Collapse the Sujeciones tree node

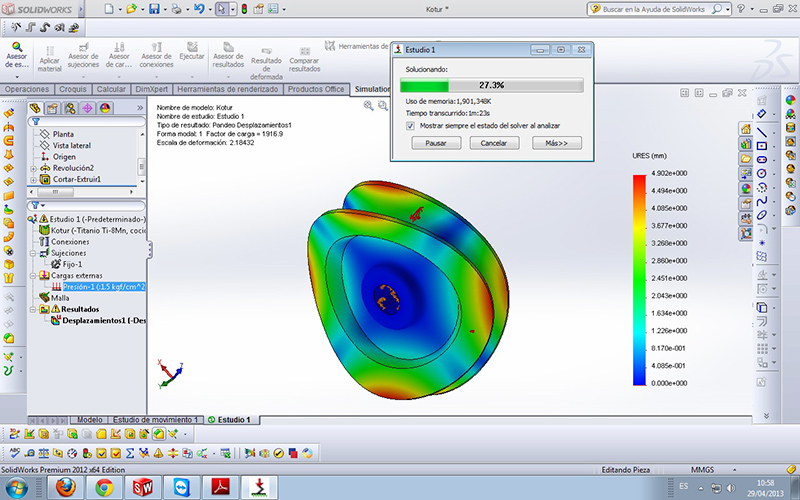tap(32, 253)
